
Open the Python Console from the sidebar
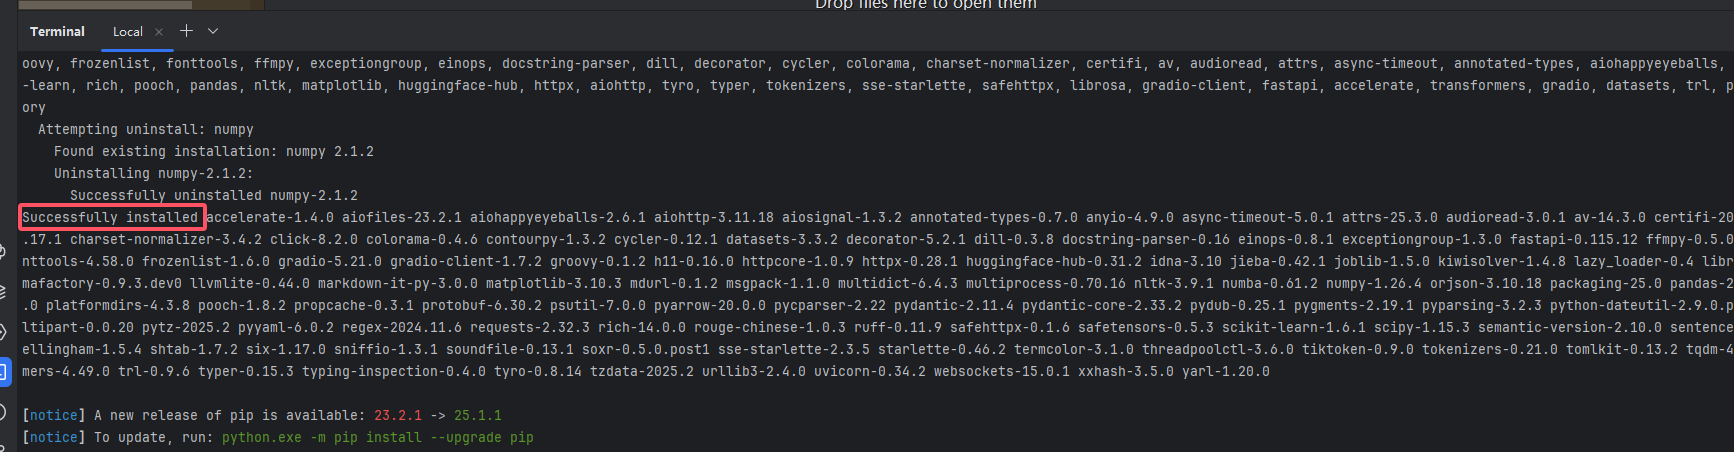pyautogui.click(x=3, y=251)
